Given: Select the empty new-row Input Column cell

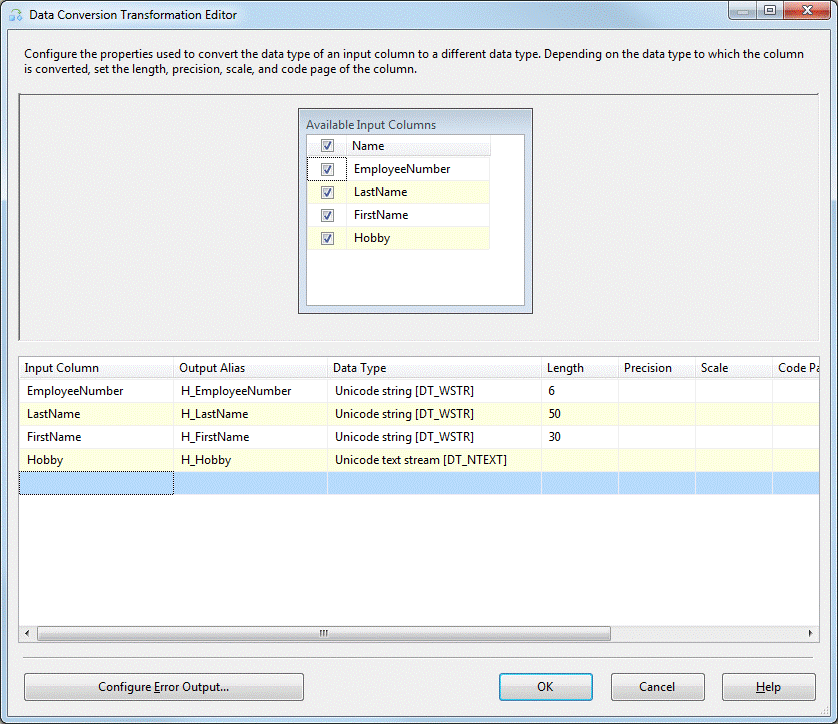Looking at the screenshot, I should pos(96,483).
